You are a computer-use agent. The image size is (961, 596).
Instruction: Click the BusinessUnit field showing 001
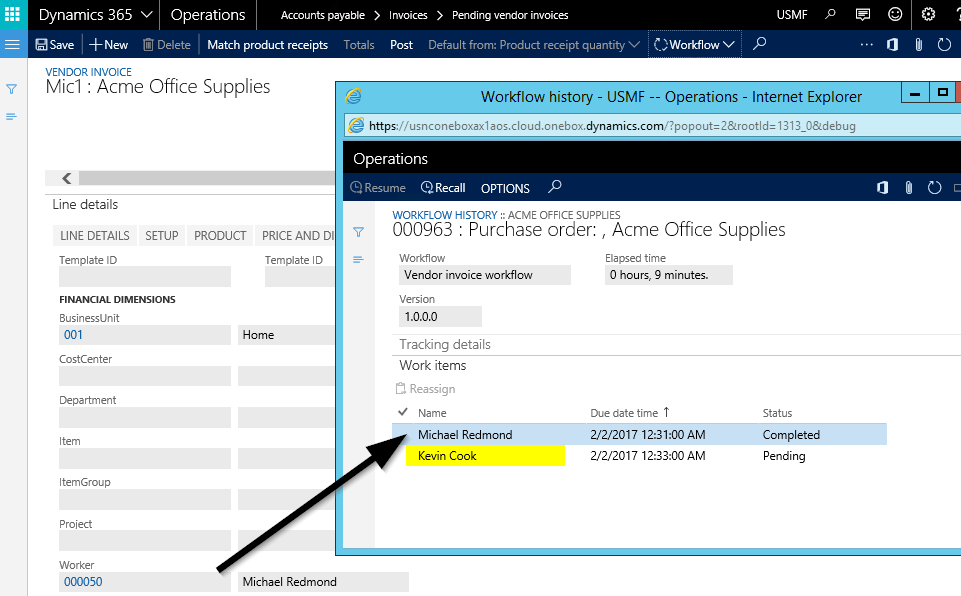coord(144,335)
